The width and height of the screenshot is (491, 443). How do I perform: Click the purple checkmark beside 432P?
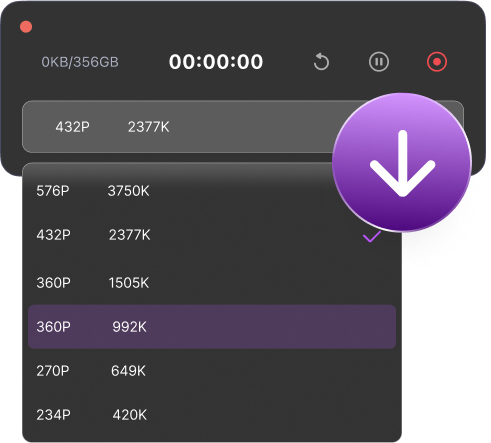[x=372, y=236]
